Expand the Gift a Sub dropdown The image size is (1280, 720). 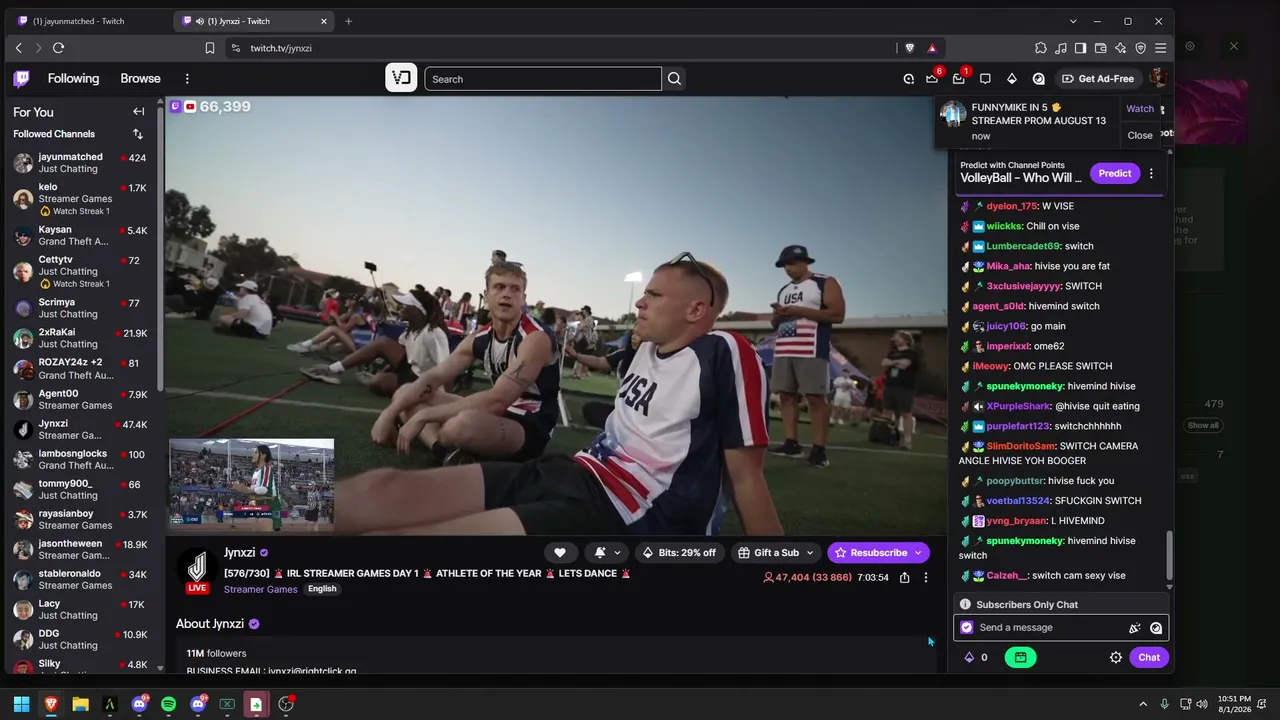point(776,553)
